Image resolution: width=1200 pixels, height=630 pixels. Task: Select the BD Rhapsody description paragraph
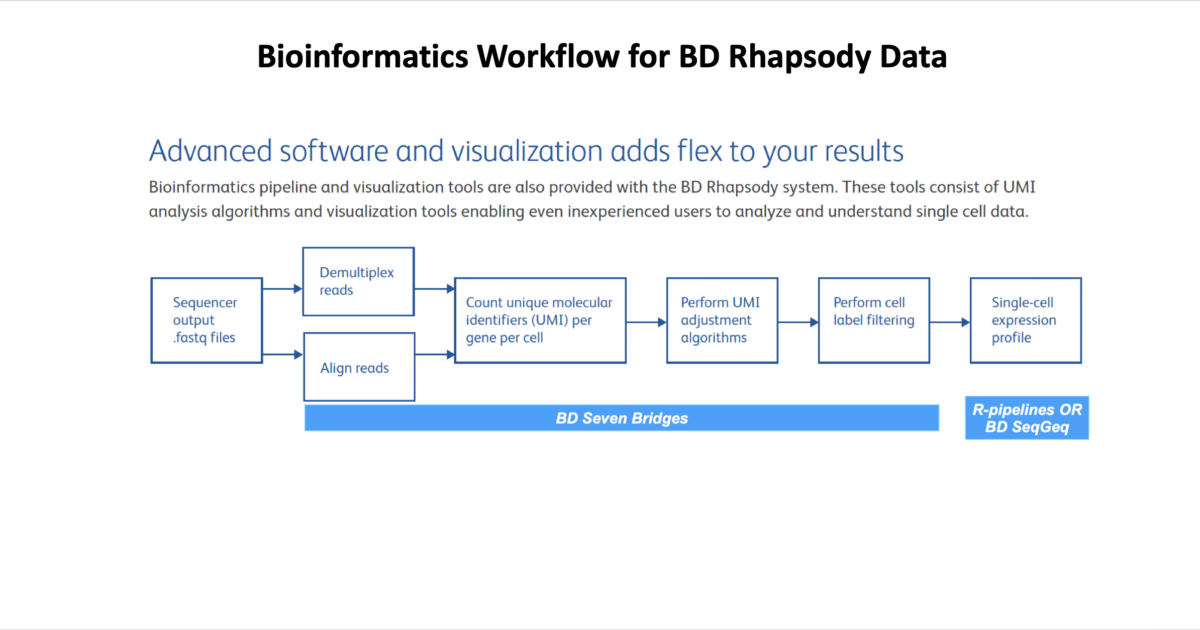590,199
